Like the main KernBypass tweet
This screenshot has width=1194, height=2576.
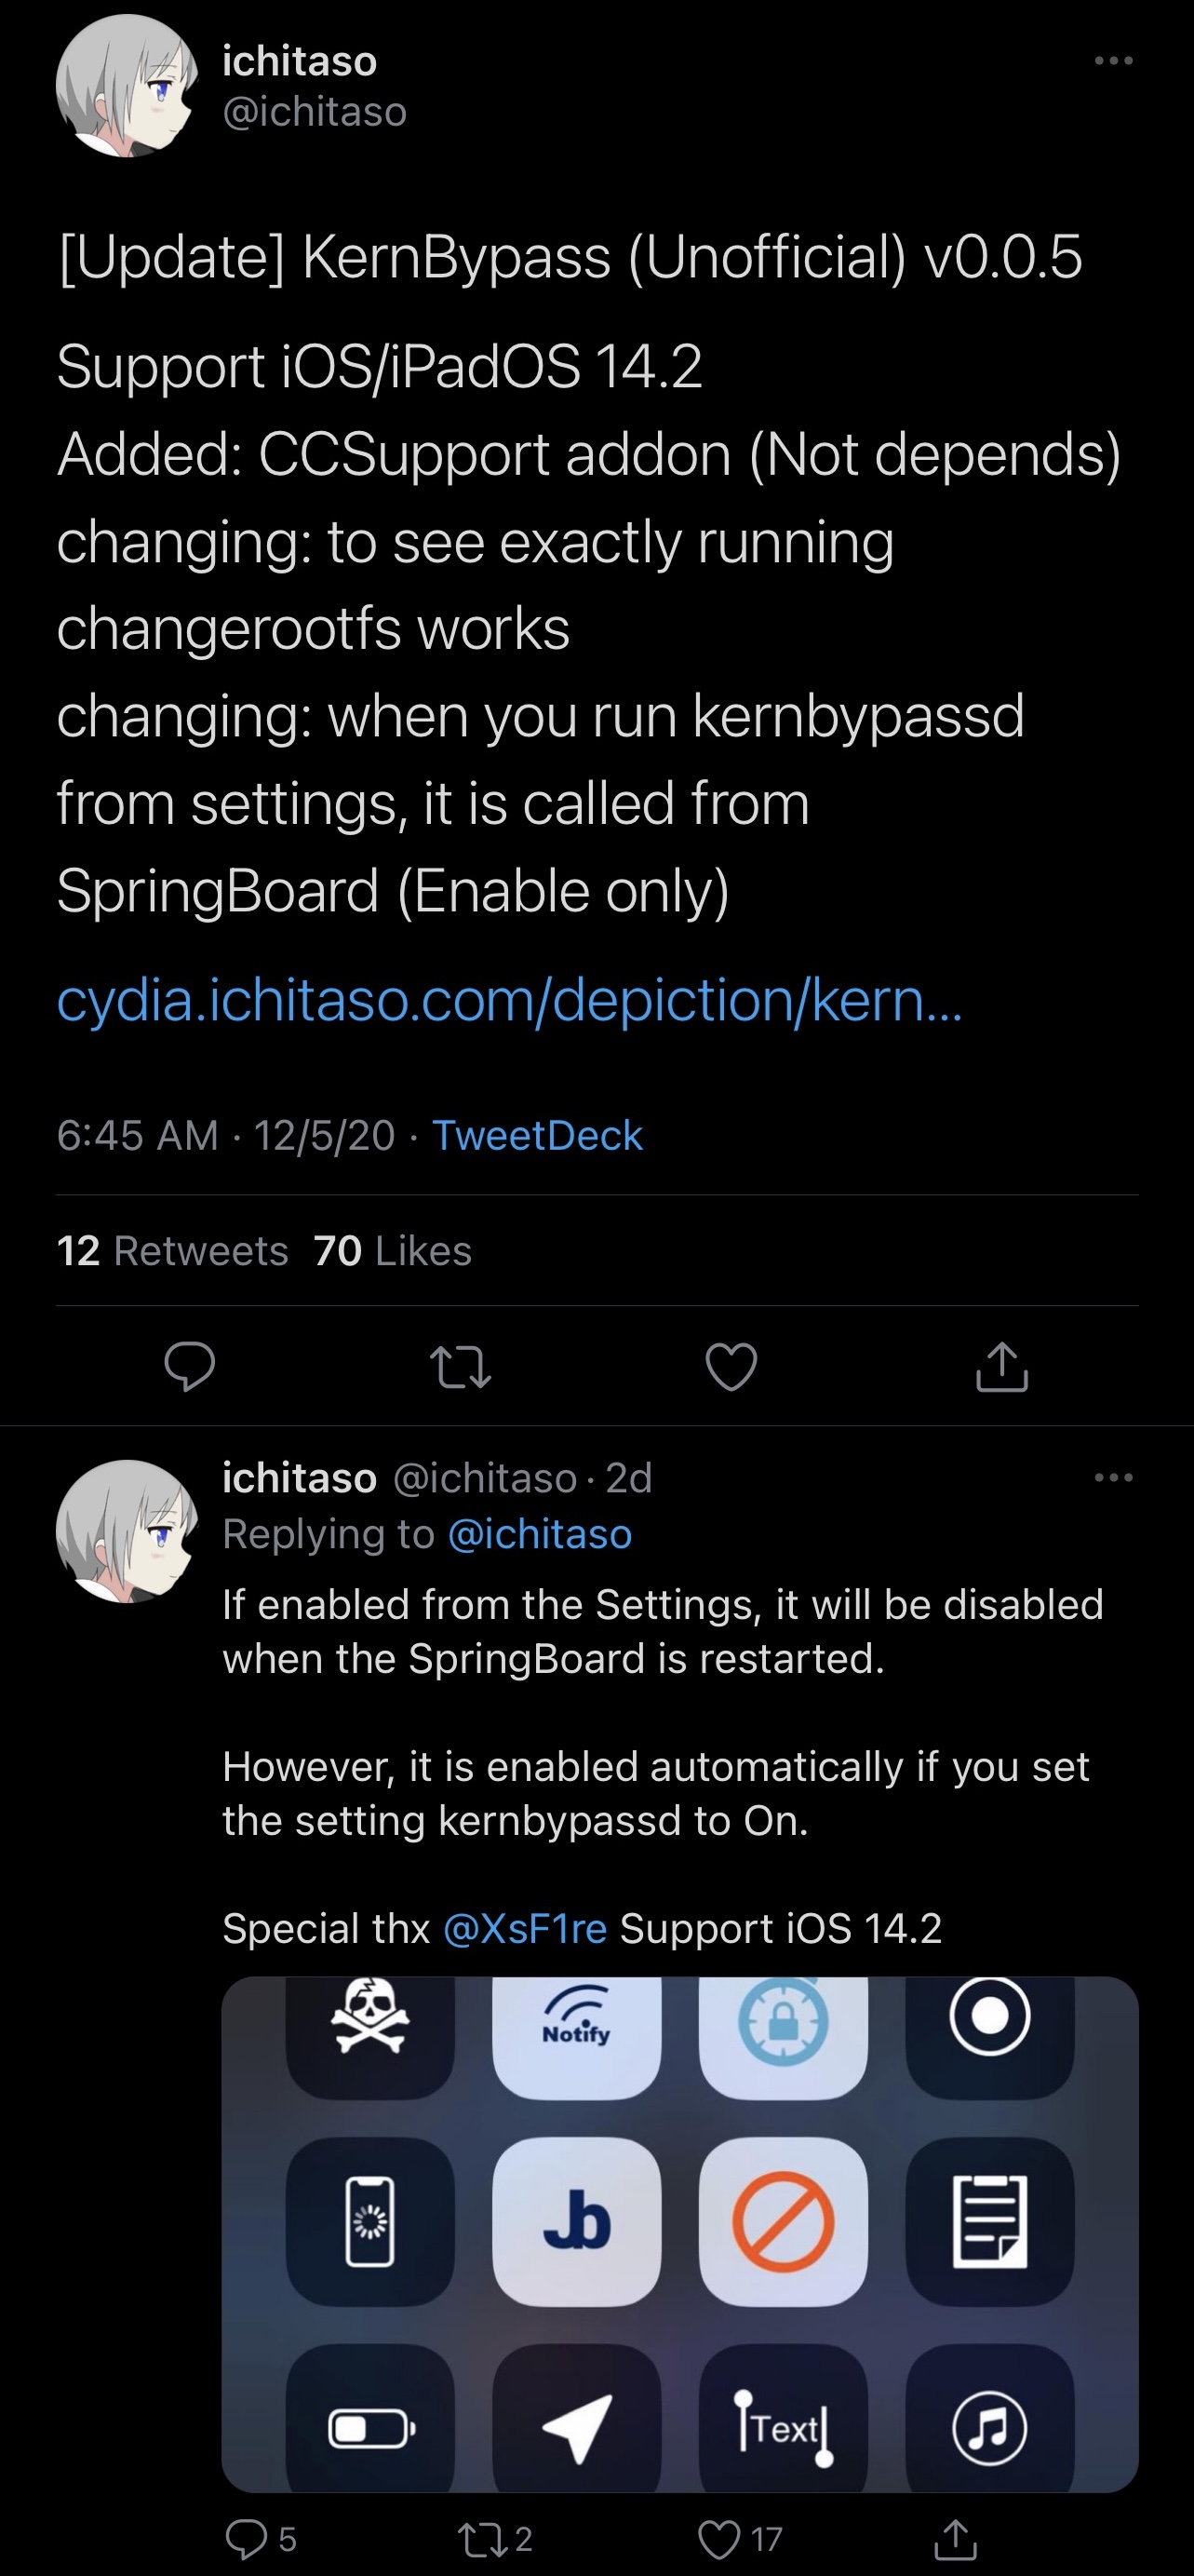(x=731, y=1367)
